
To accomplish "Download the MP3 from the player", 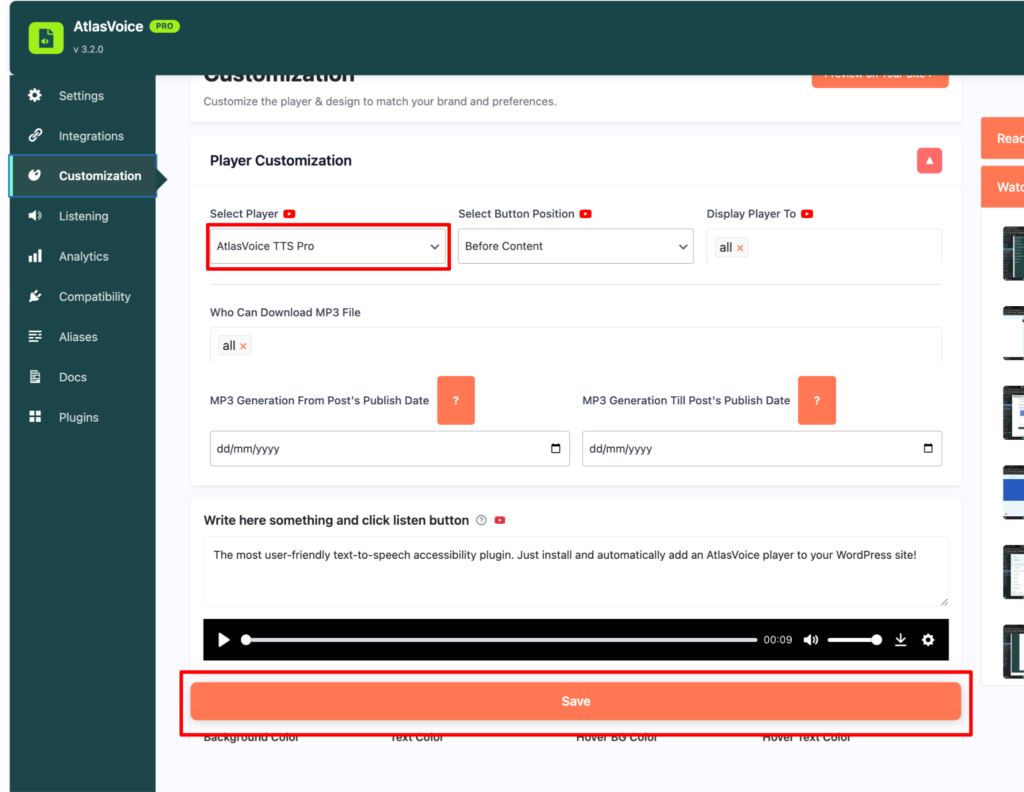I will (x=901, y=640).
